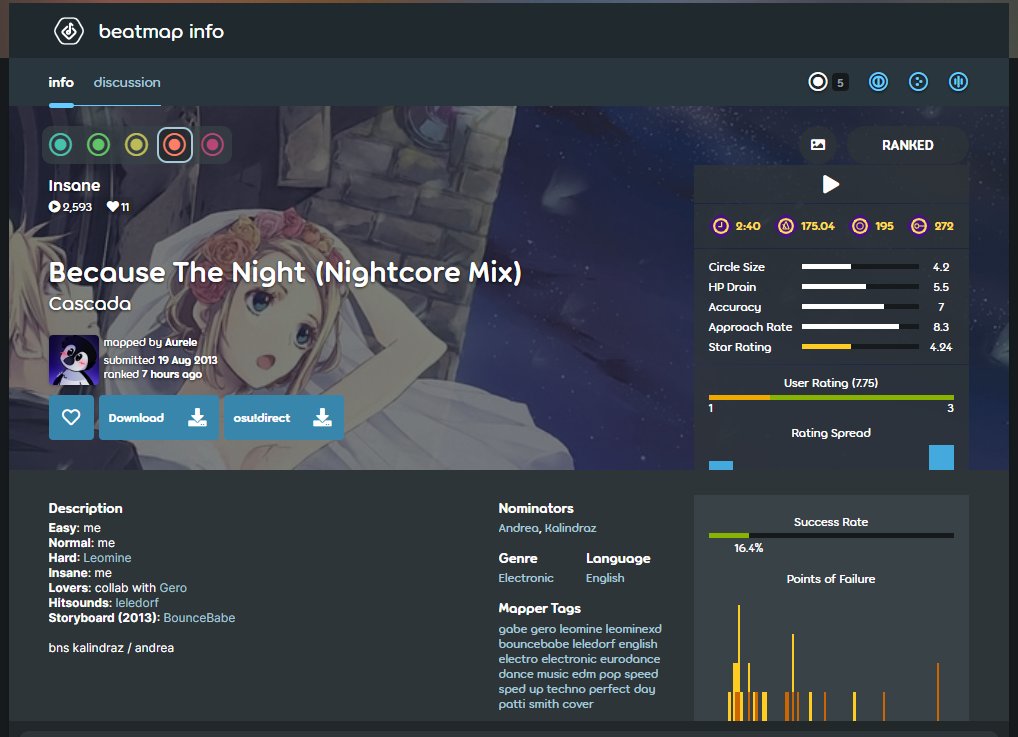The image size is (1018, 737).
Task: Choose the Easy difficulty circle
Action: [61, 144]
